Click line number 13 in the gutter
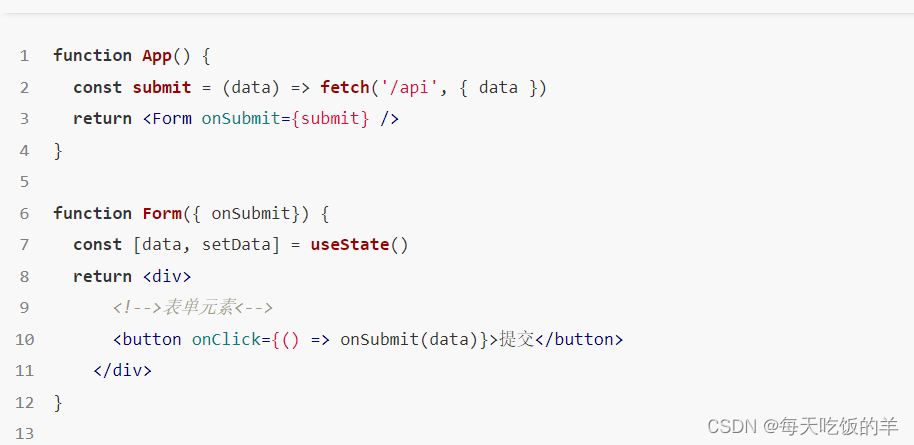Image resolution: width=914 pixels, height=445 pixels. pos(24,433)
